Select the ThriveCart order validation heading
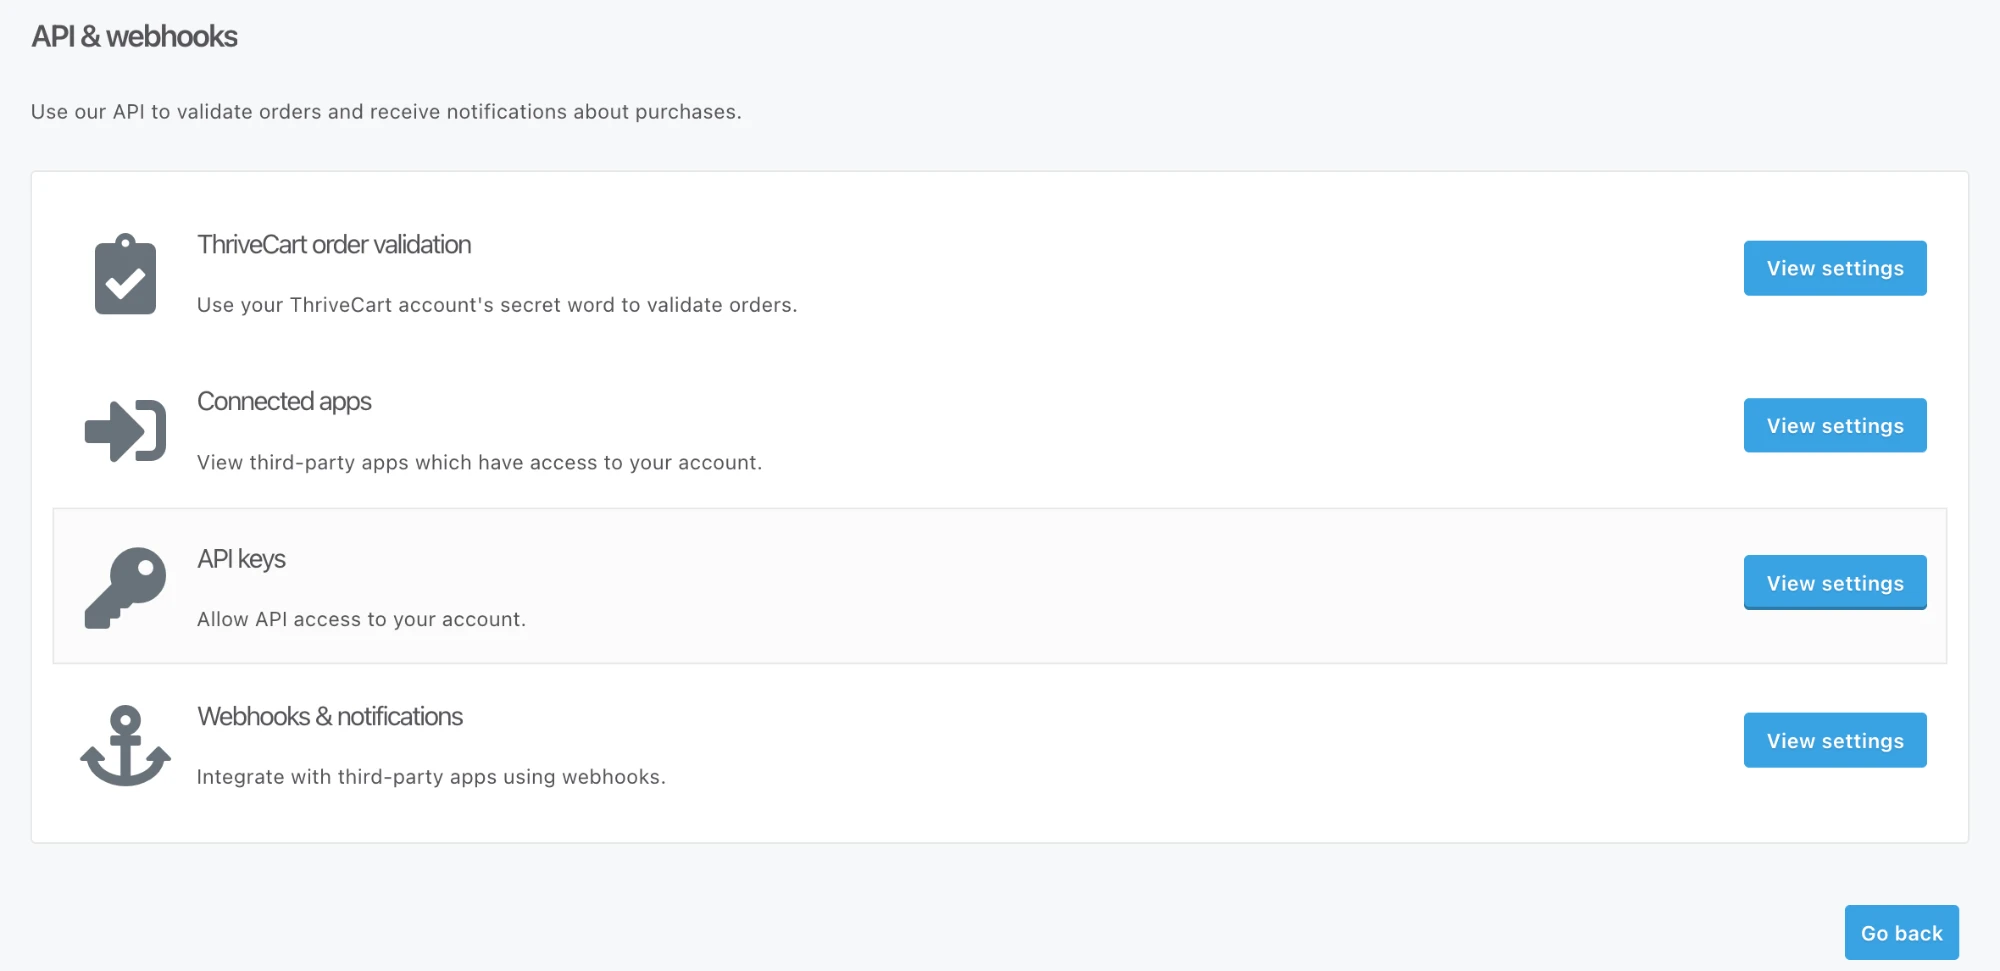The image size is (2000, 971). point(334,245)
